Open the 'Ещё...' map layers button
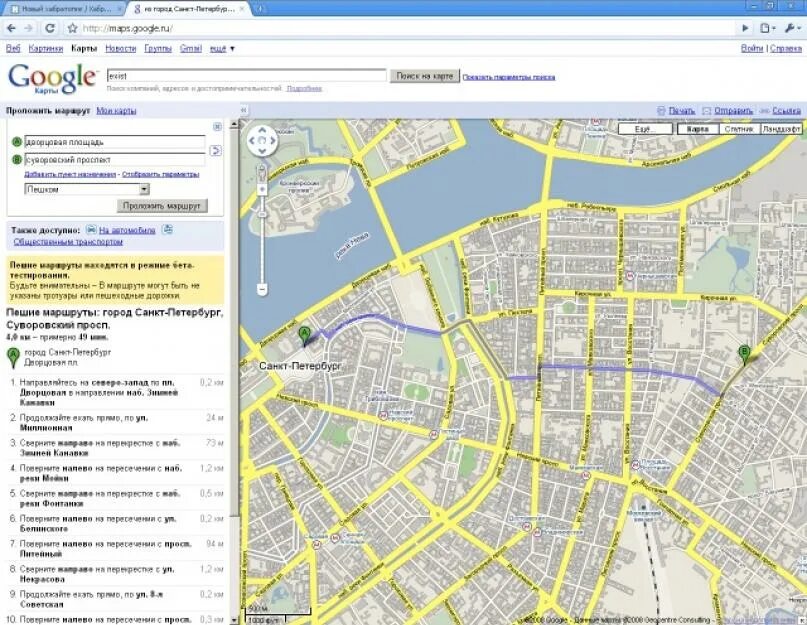 coord(645,129)
